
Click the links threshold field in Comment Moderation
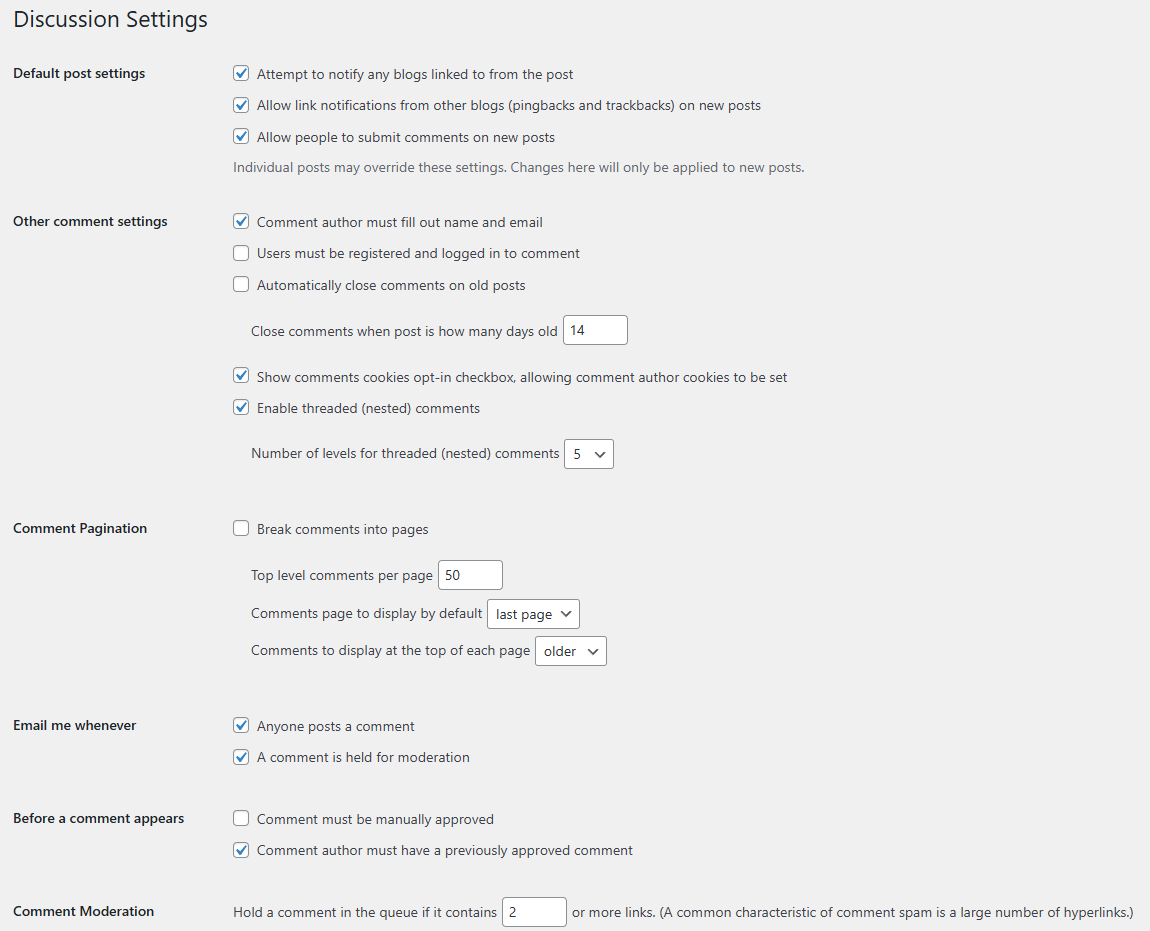tap(534, 912)
